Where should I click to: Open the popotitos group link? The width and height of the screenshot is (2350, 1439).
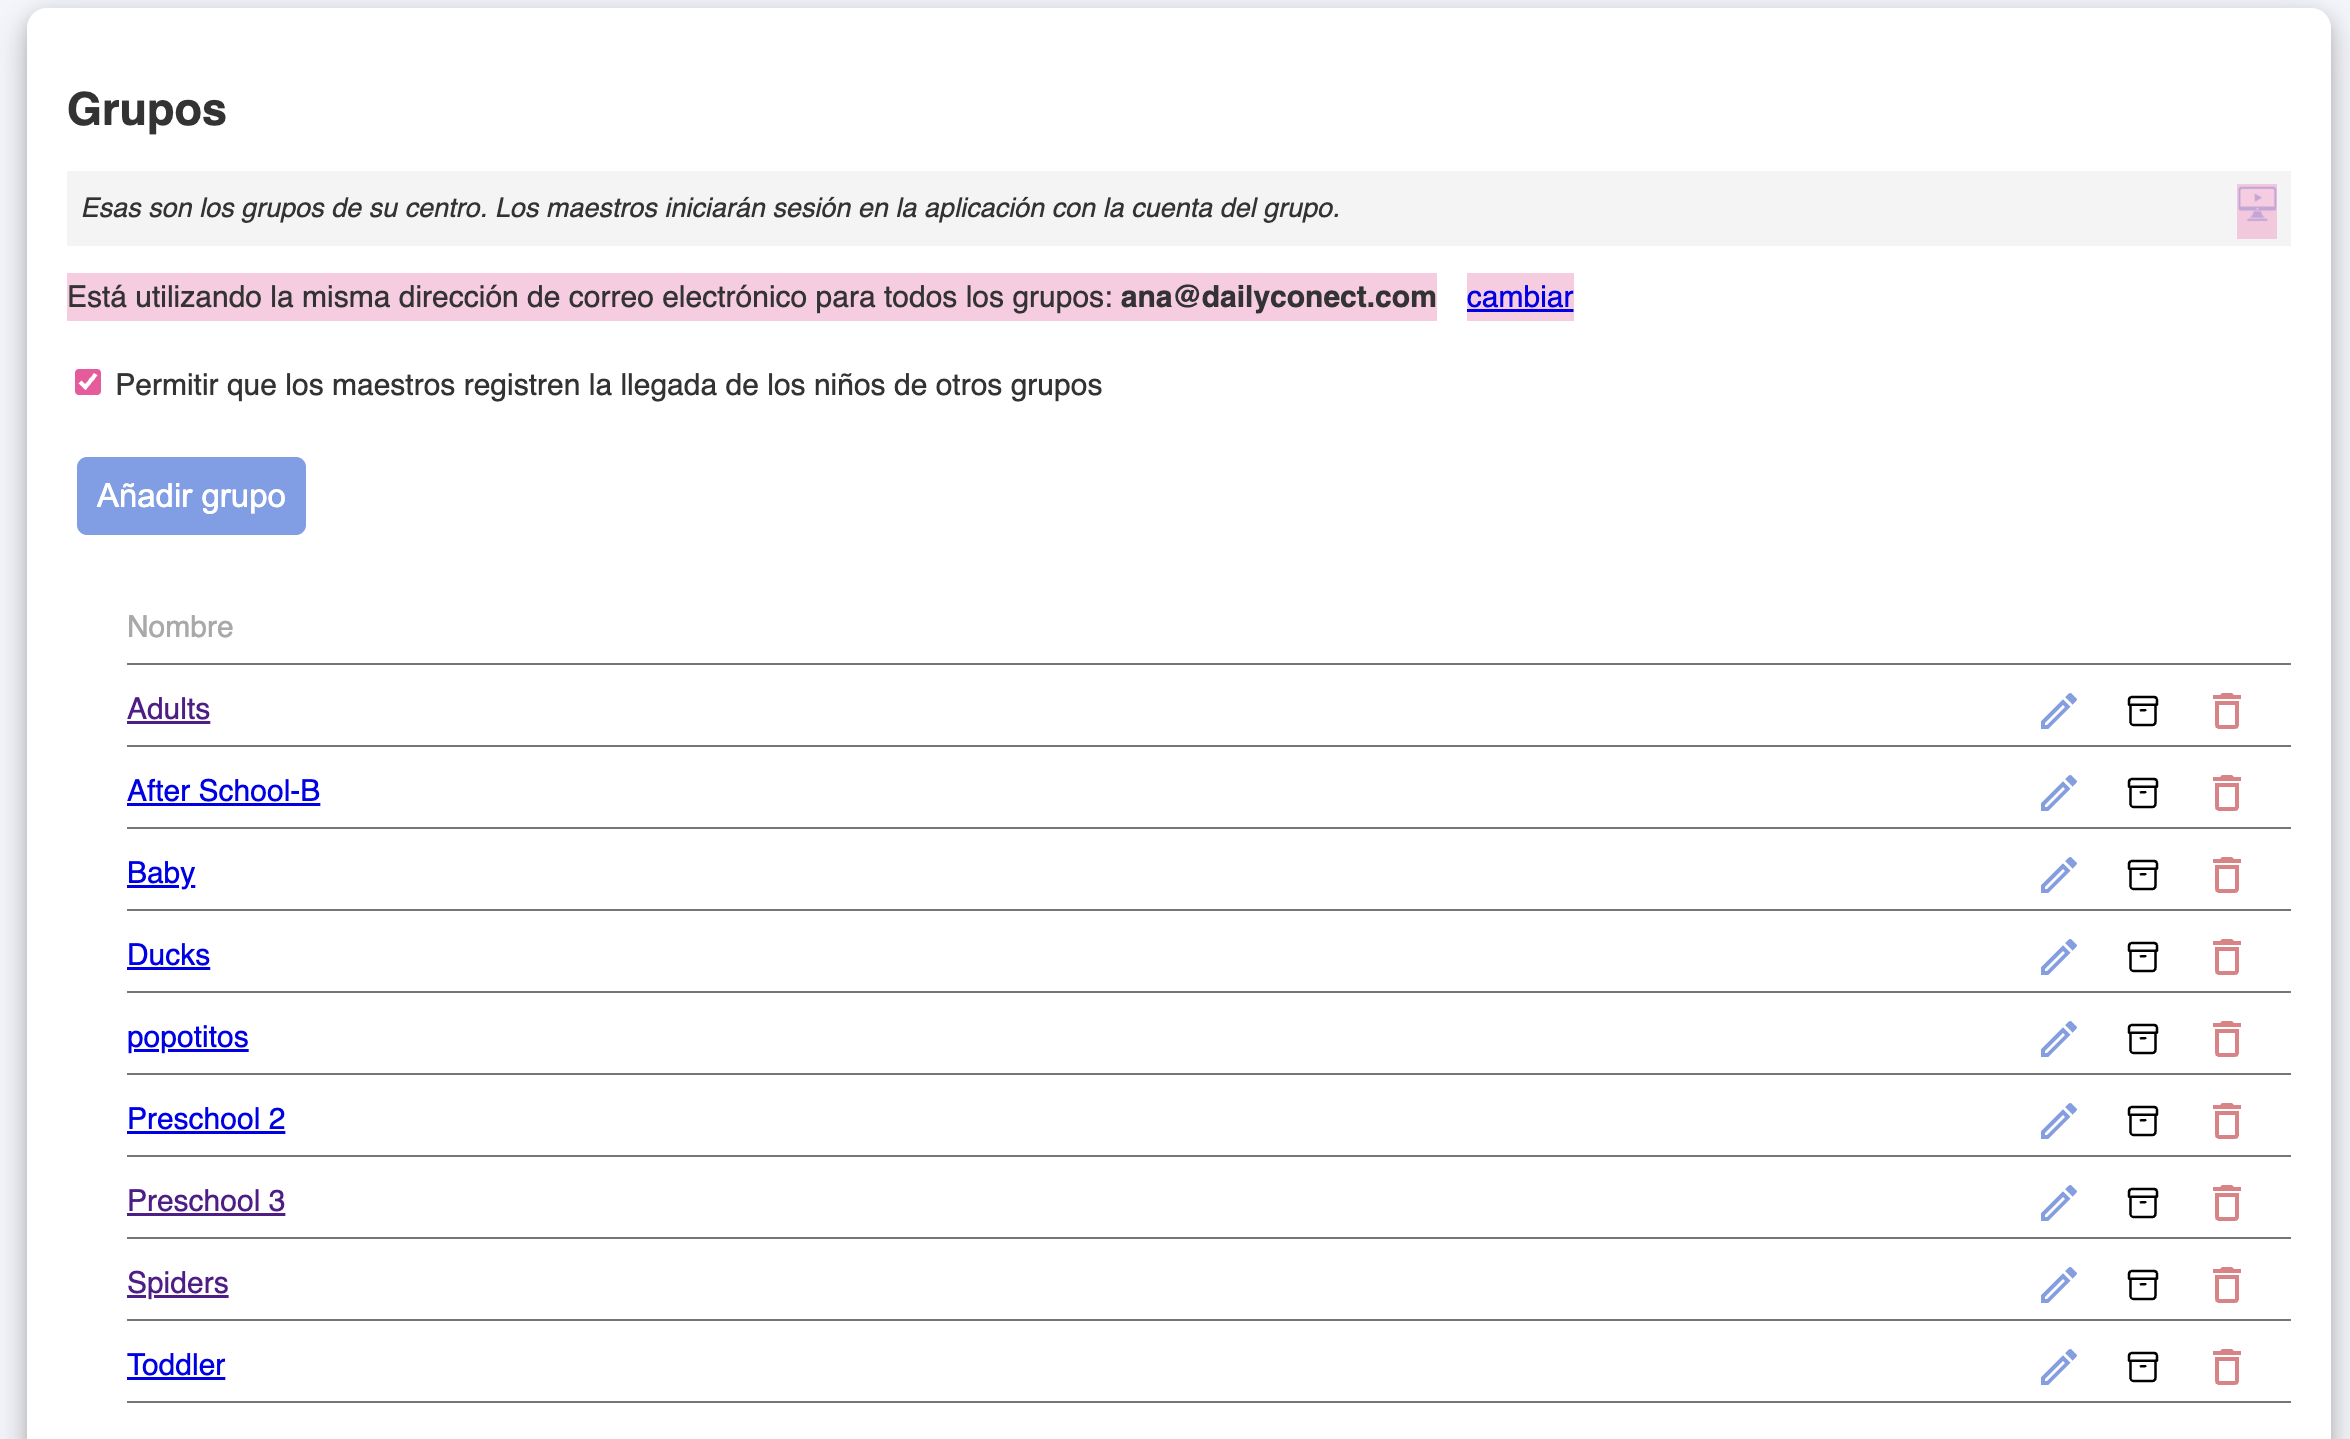tap(187, 1037)
